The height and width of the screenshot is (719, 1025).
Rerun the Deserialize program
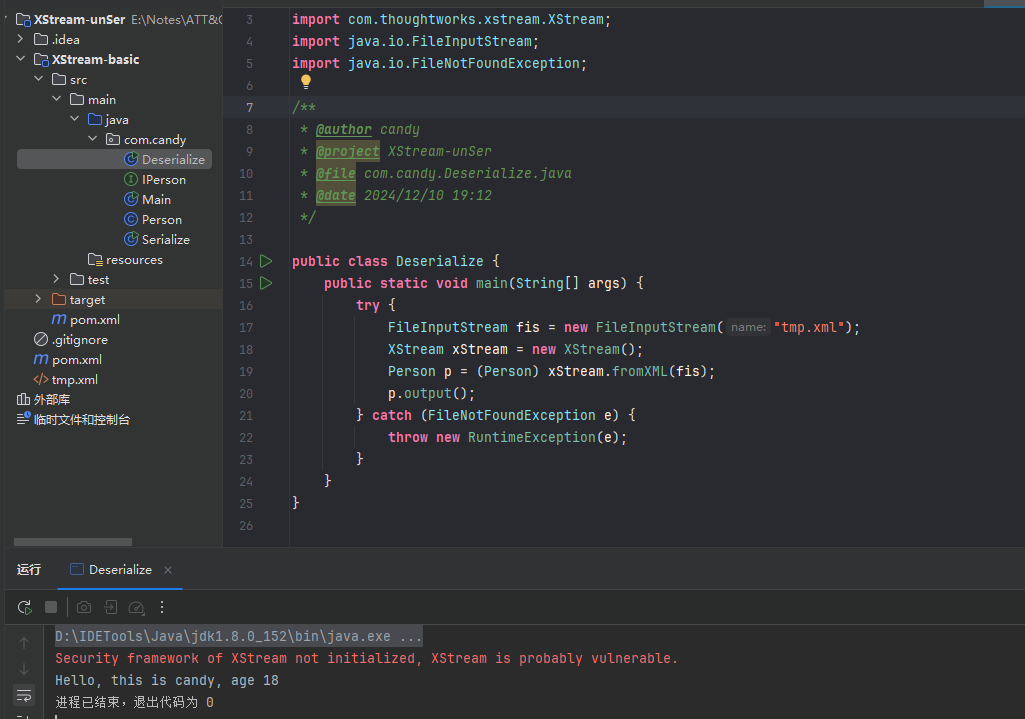coord(25,607)
